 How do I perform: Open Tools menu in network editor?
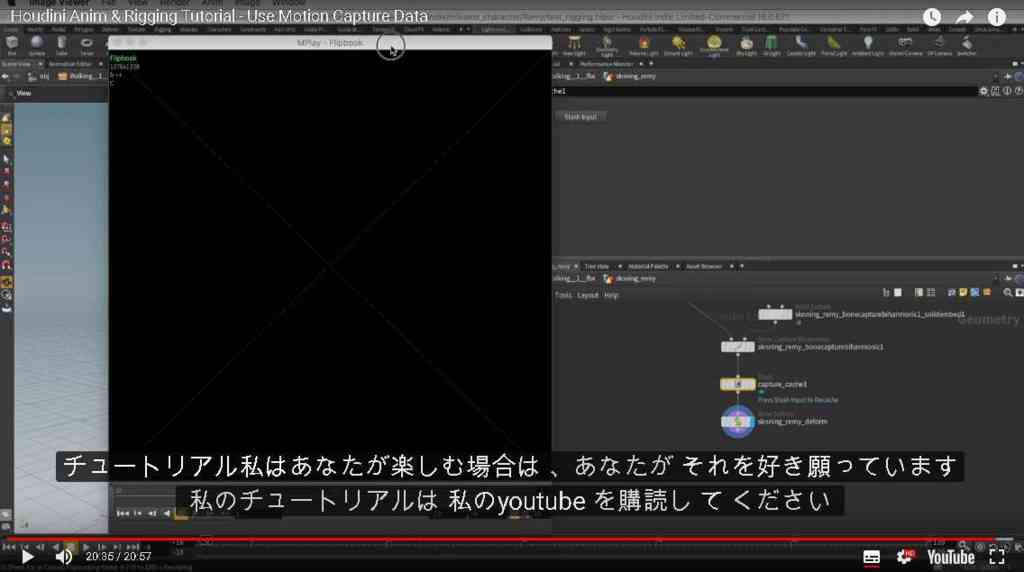point(563,295)
